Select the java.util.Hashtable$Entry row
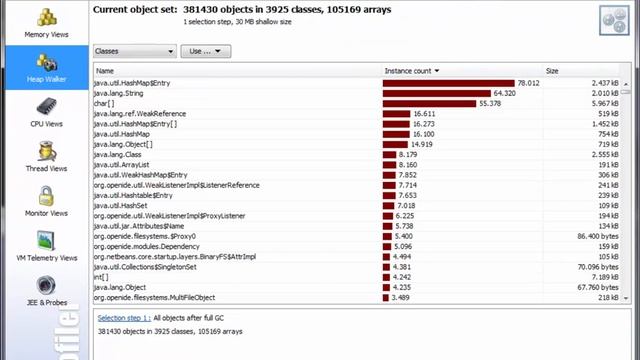This screenshot has height=360, width=640. [357, 196]
